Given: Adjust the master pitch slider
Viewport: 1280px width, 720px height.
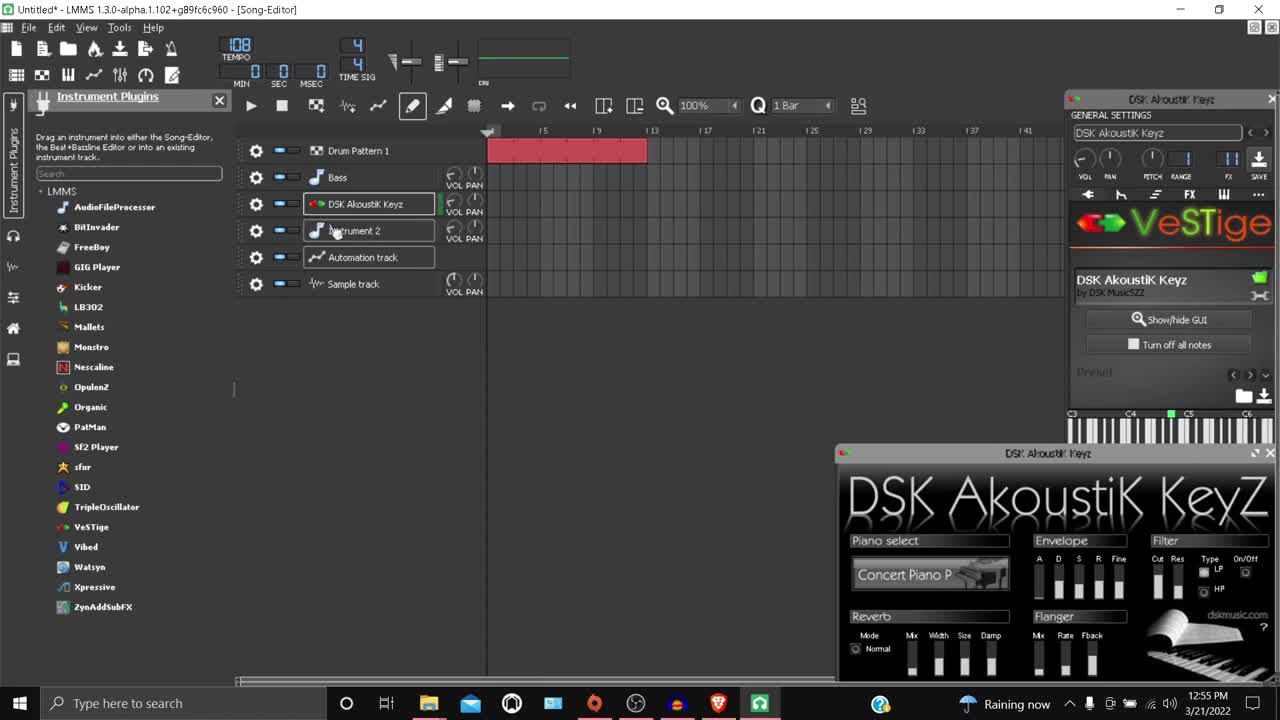Looking at the screenshot, I should [x=456, y=62].
